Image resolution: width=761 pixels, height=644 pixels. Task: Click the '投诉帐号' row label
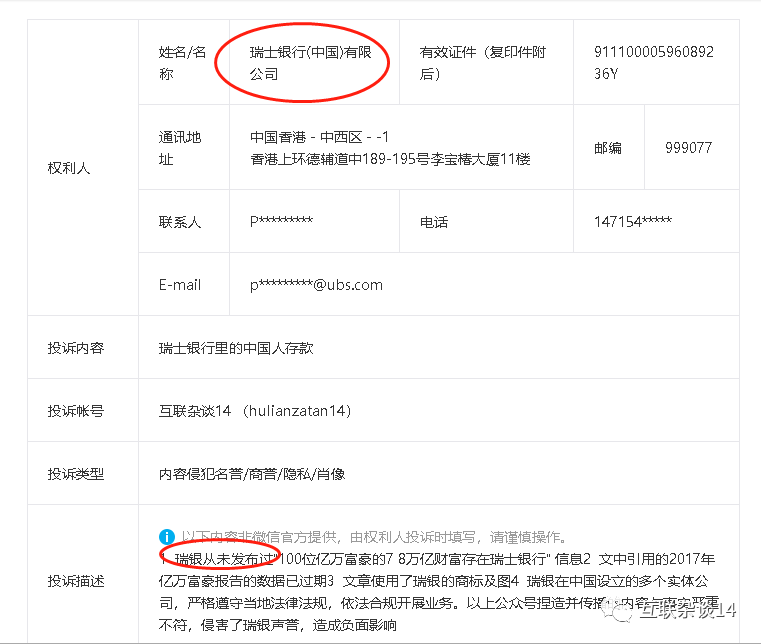(76, 411)
